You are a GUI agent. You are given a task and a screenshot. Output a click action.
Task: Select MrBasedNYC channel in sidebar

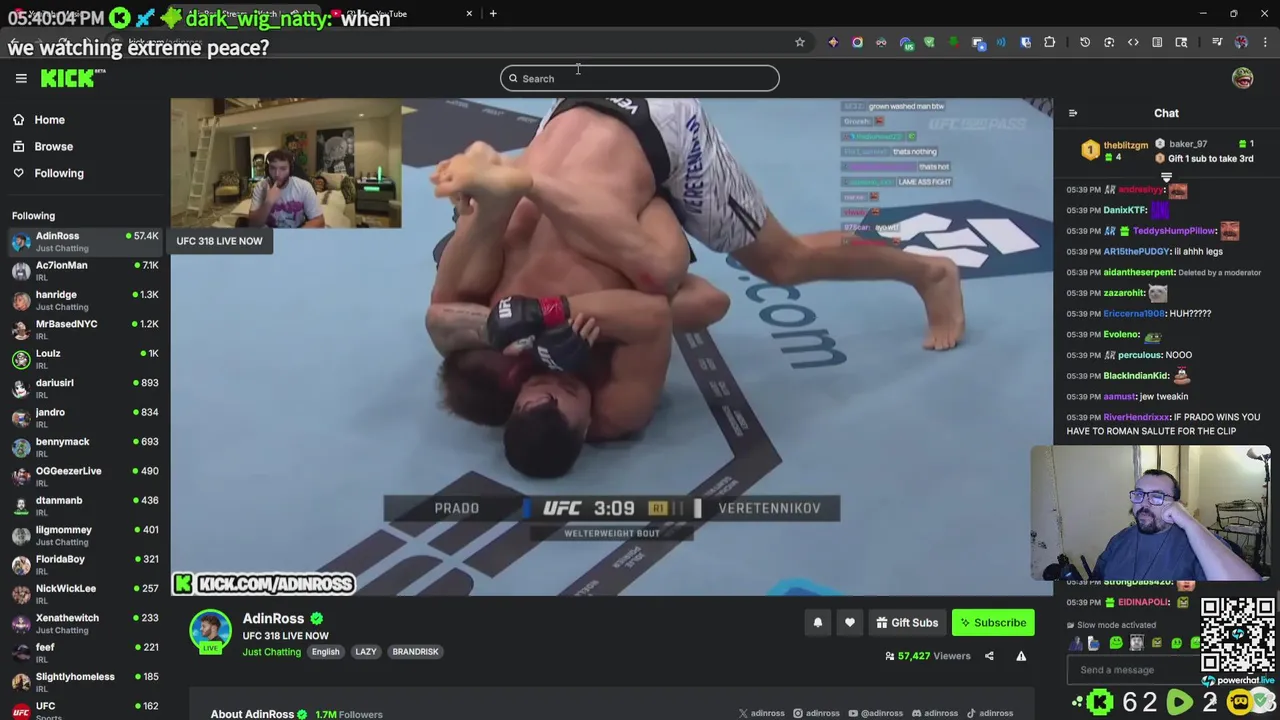tap(85, 329)
